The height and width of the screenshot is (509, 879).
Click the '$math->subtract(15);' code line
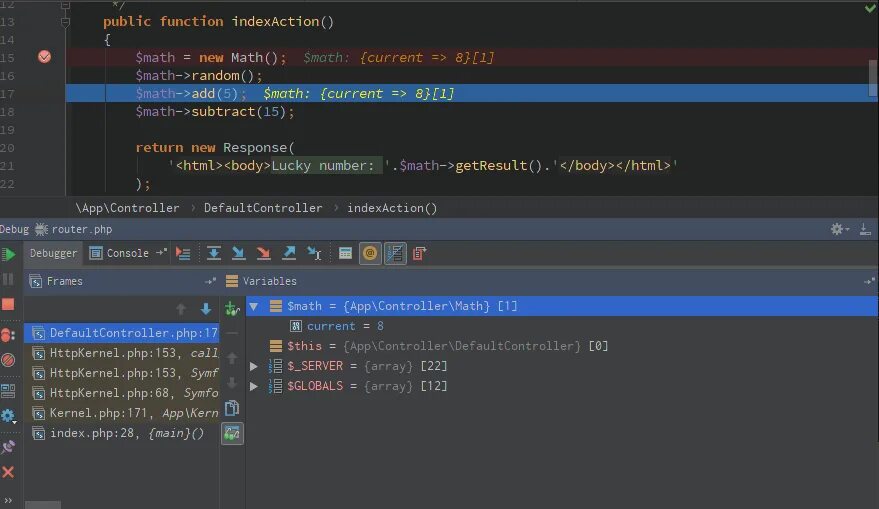(x=215, y=112)
